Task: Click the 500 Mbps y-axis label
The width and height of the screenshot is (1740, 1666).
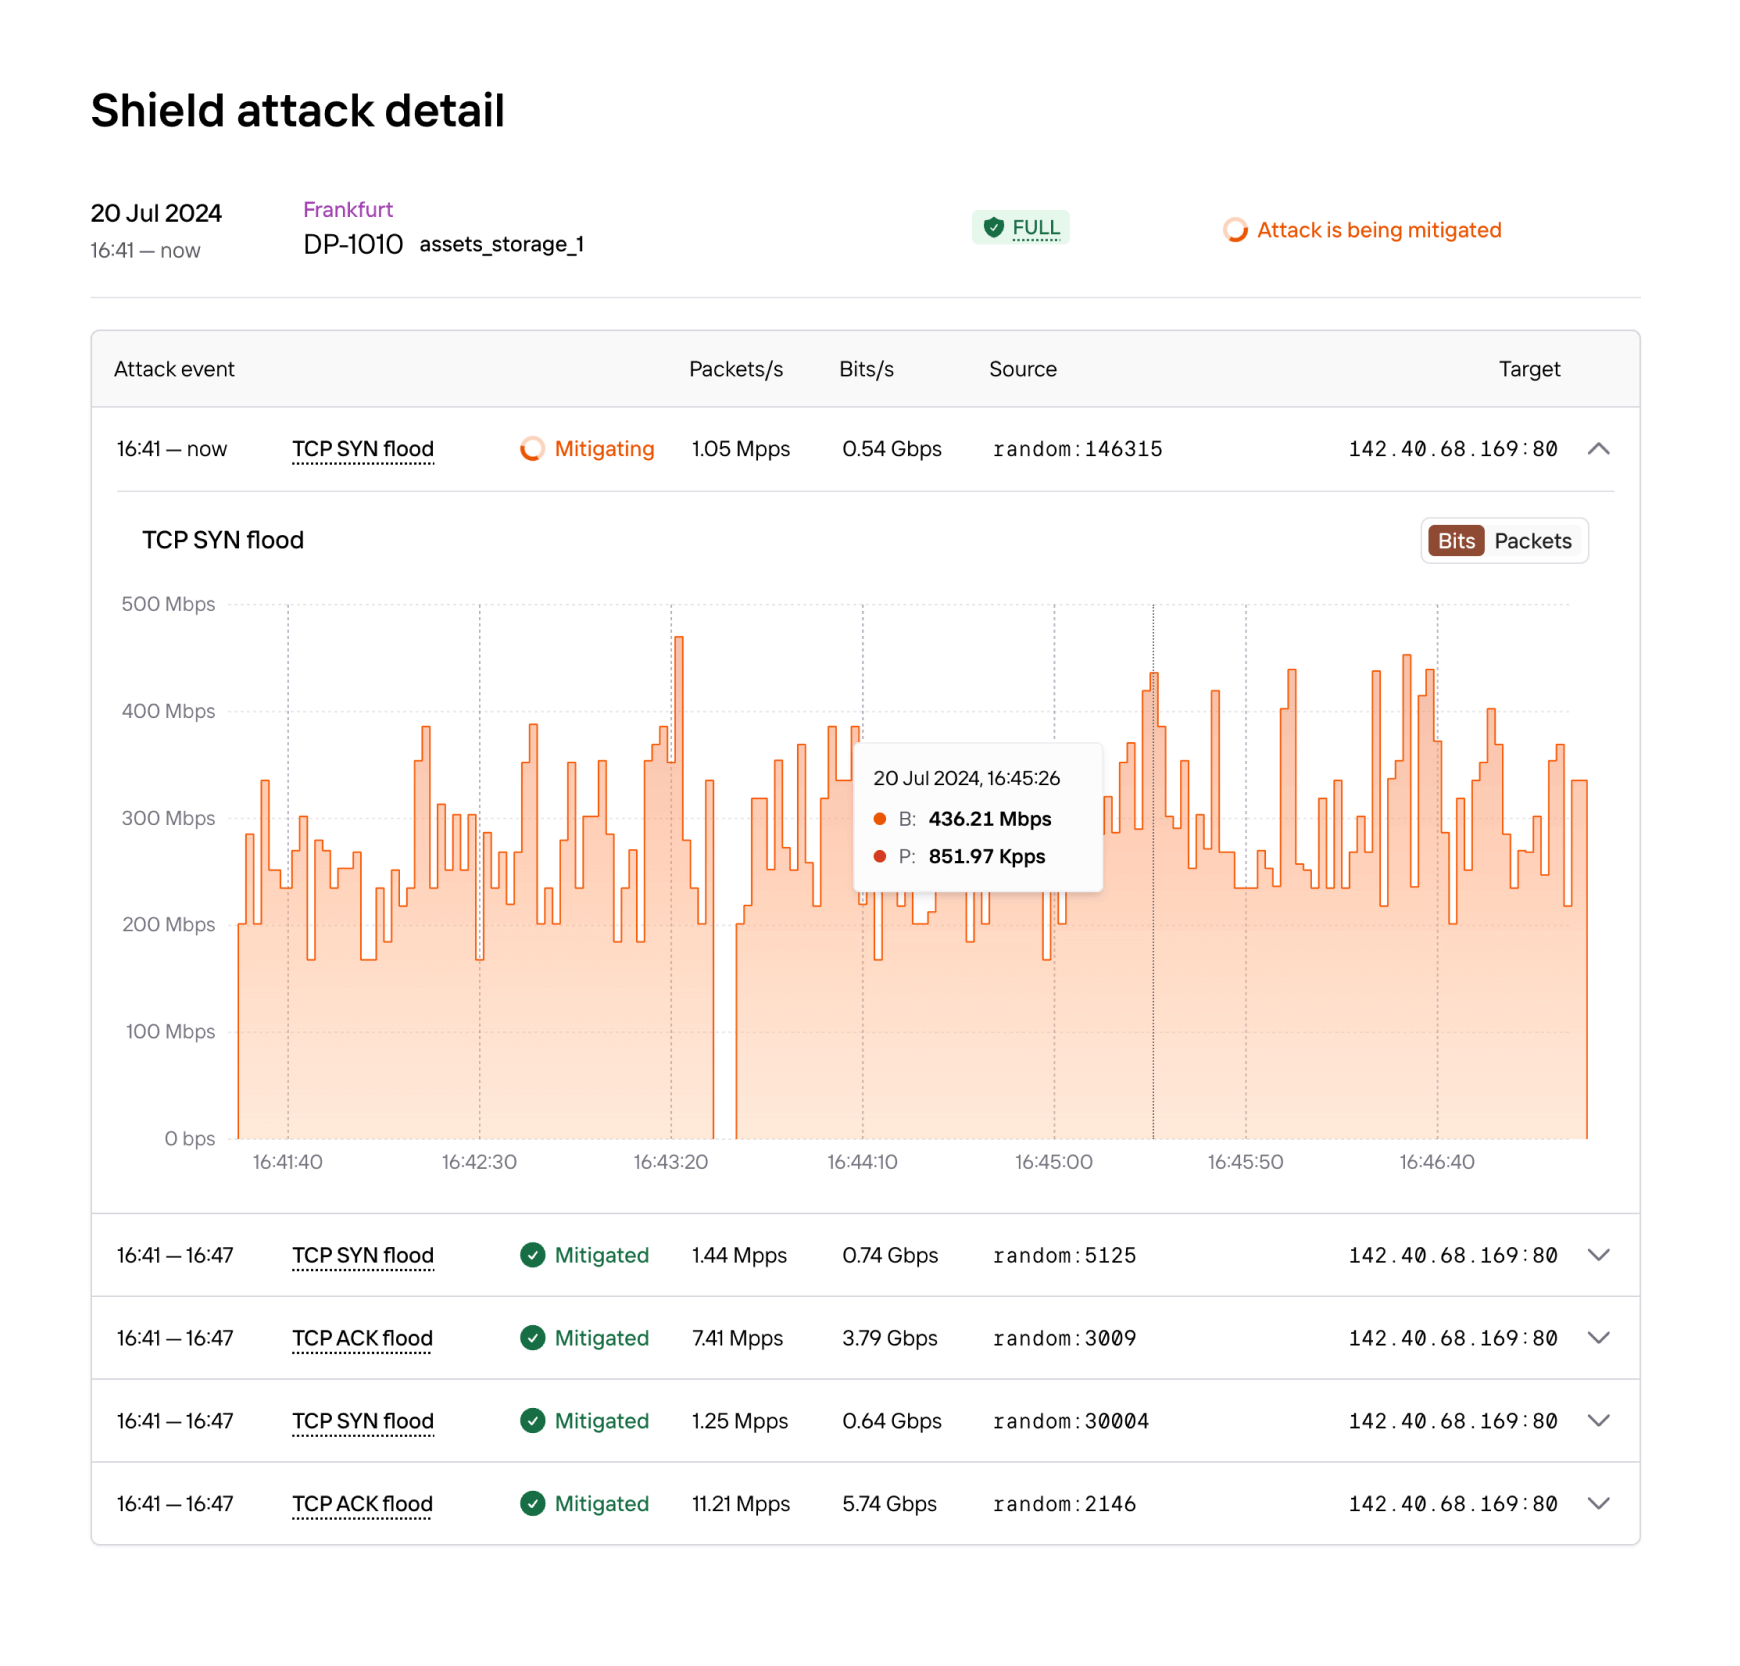Action: [168, 604]
